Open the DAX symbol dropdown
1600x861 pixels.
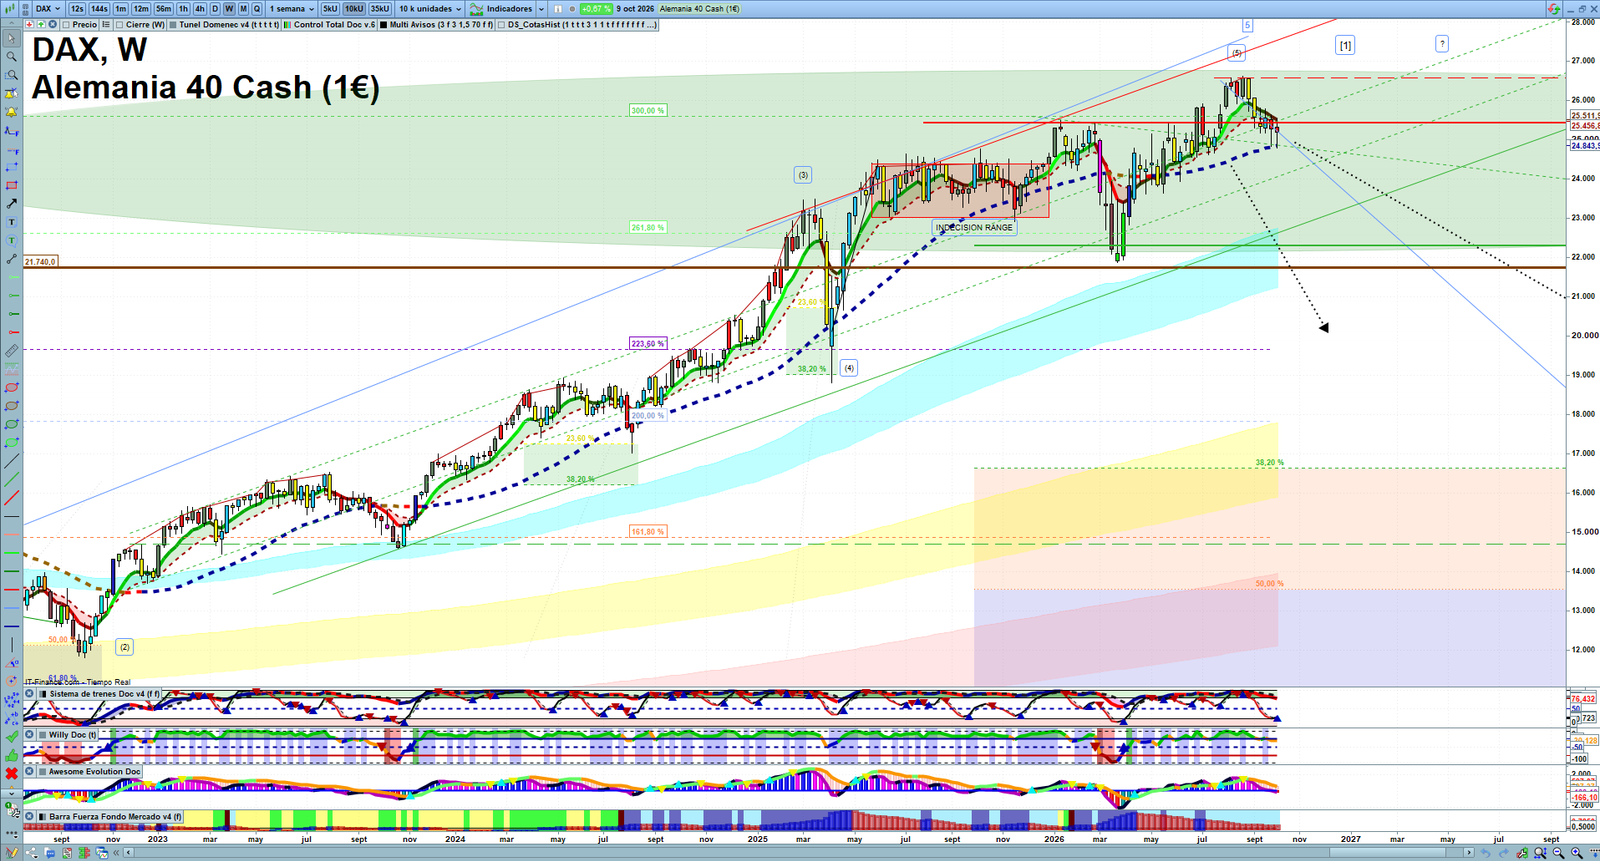pos(48,9)
